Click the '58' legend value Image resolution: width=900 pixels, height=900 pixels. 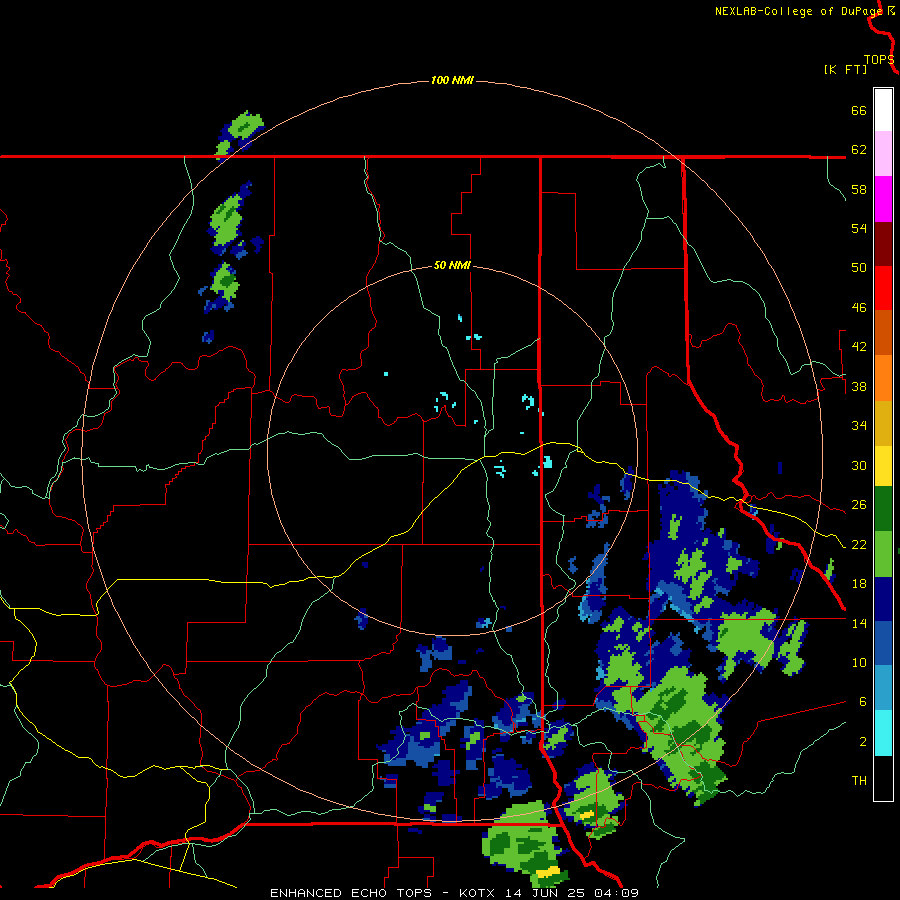pyautogui.click(x=859, y=189)
